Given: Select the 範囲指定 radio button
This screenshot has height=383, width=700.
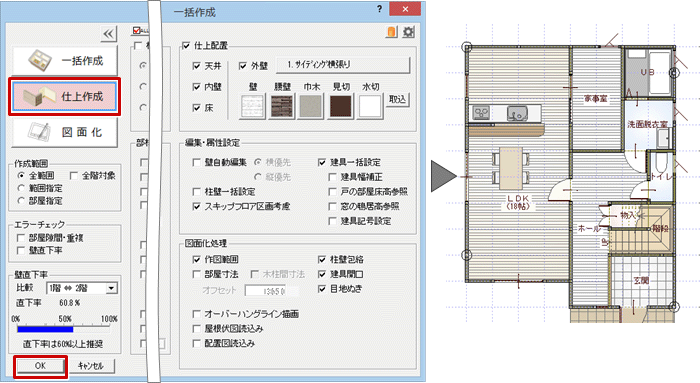Looking at the screenshot, I should coord(21,188).
